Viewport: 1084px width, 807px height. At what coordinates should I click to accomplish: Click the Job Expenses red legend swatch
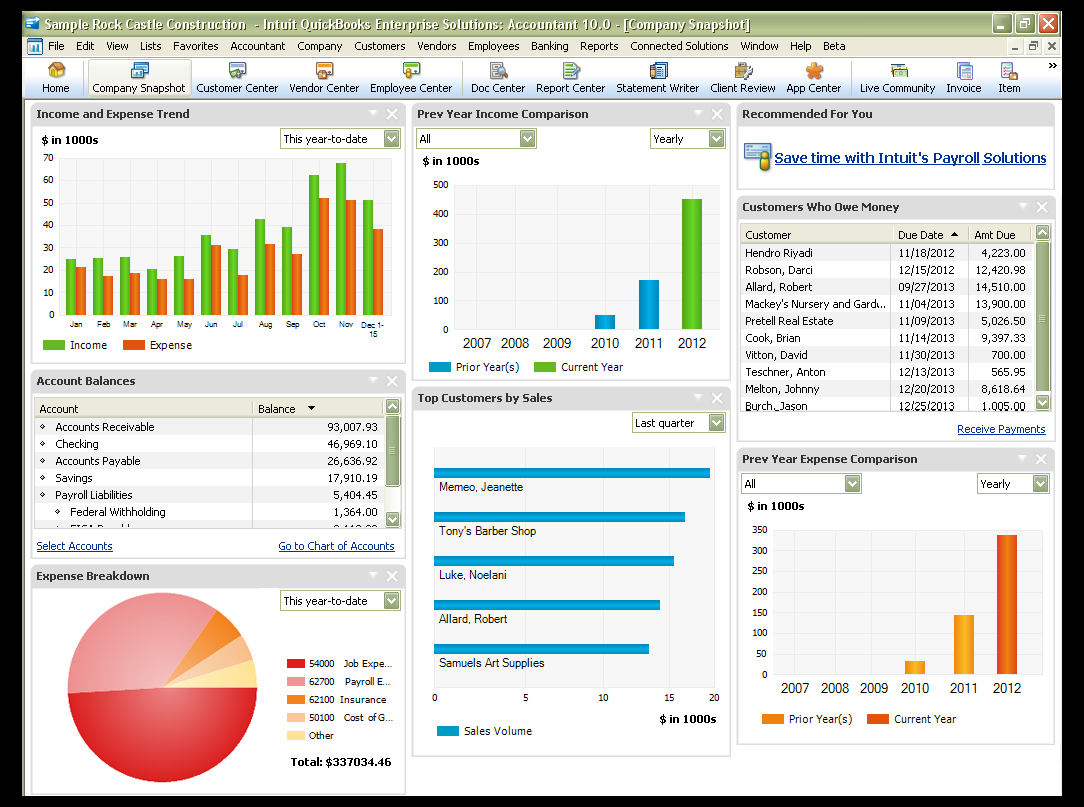point(295,664)
